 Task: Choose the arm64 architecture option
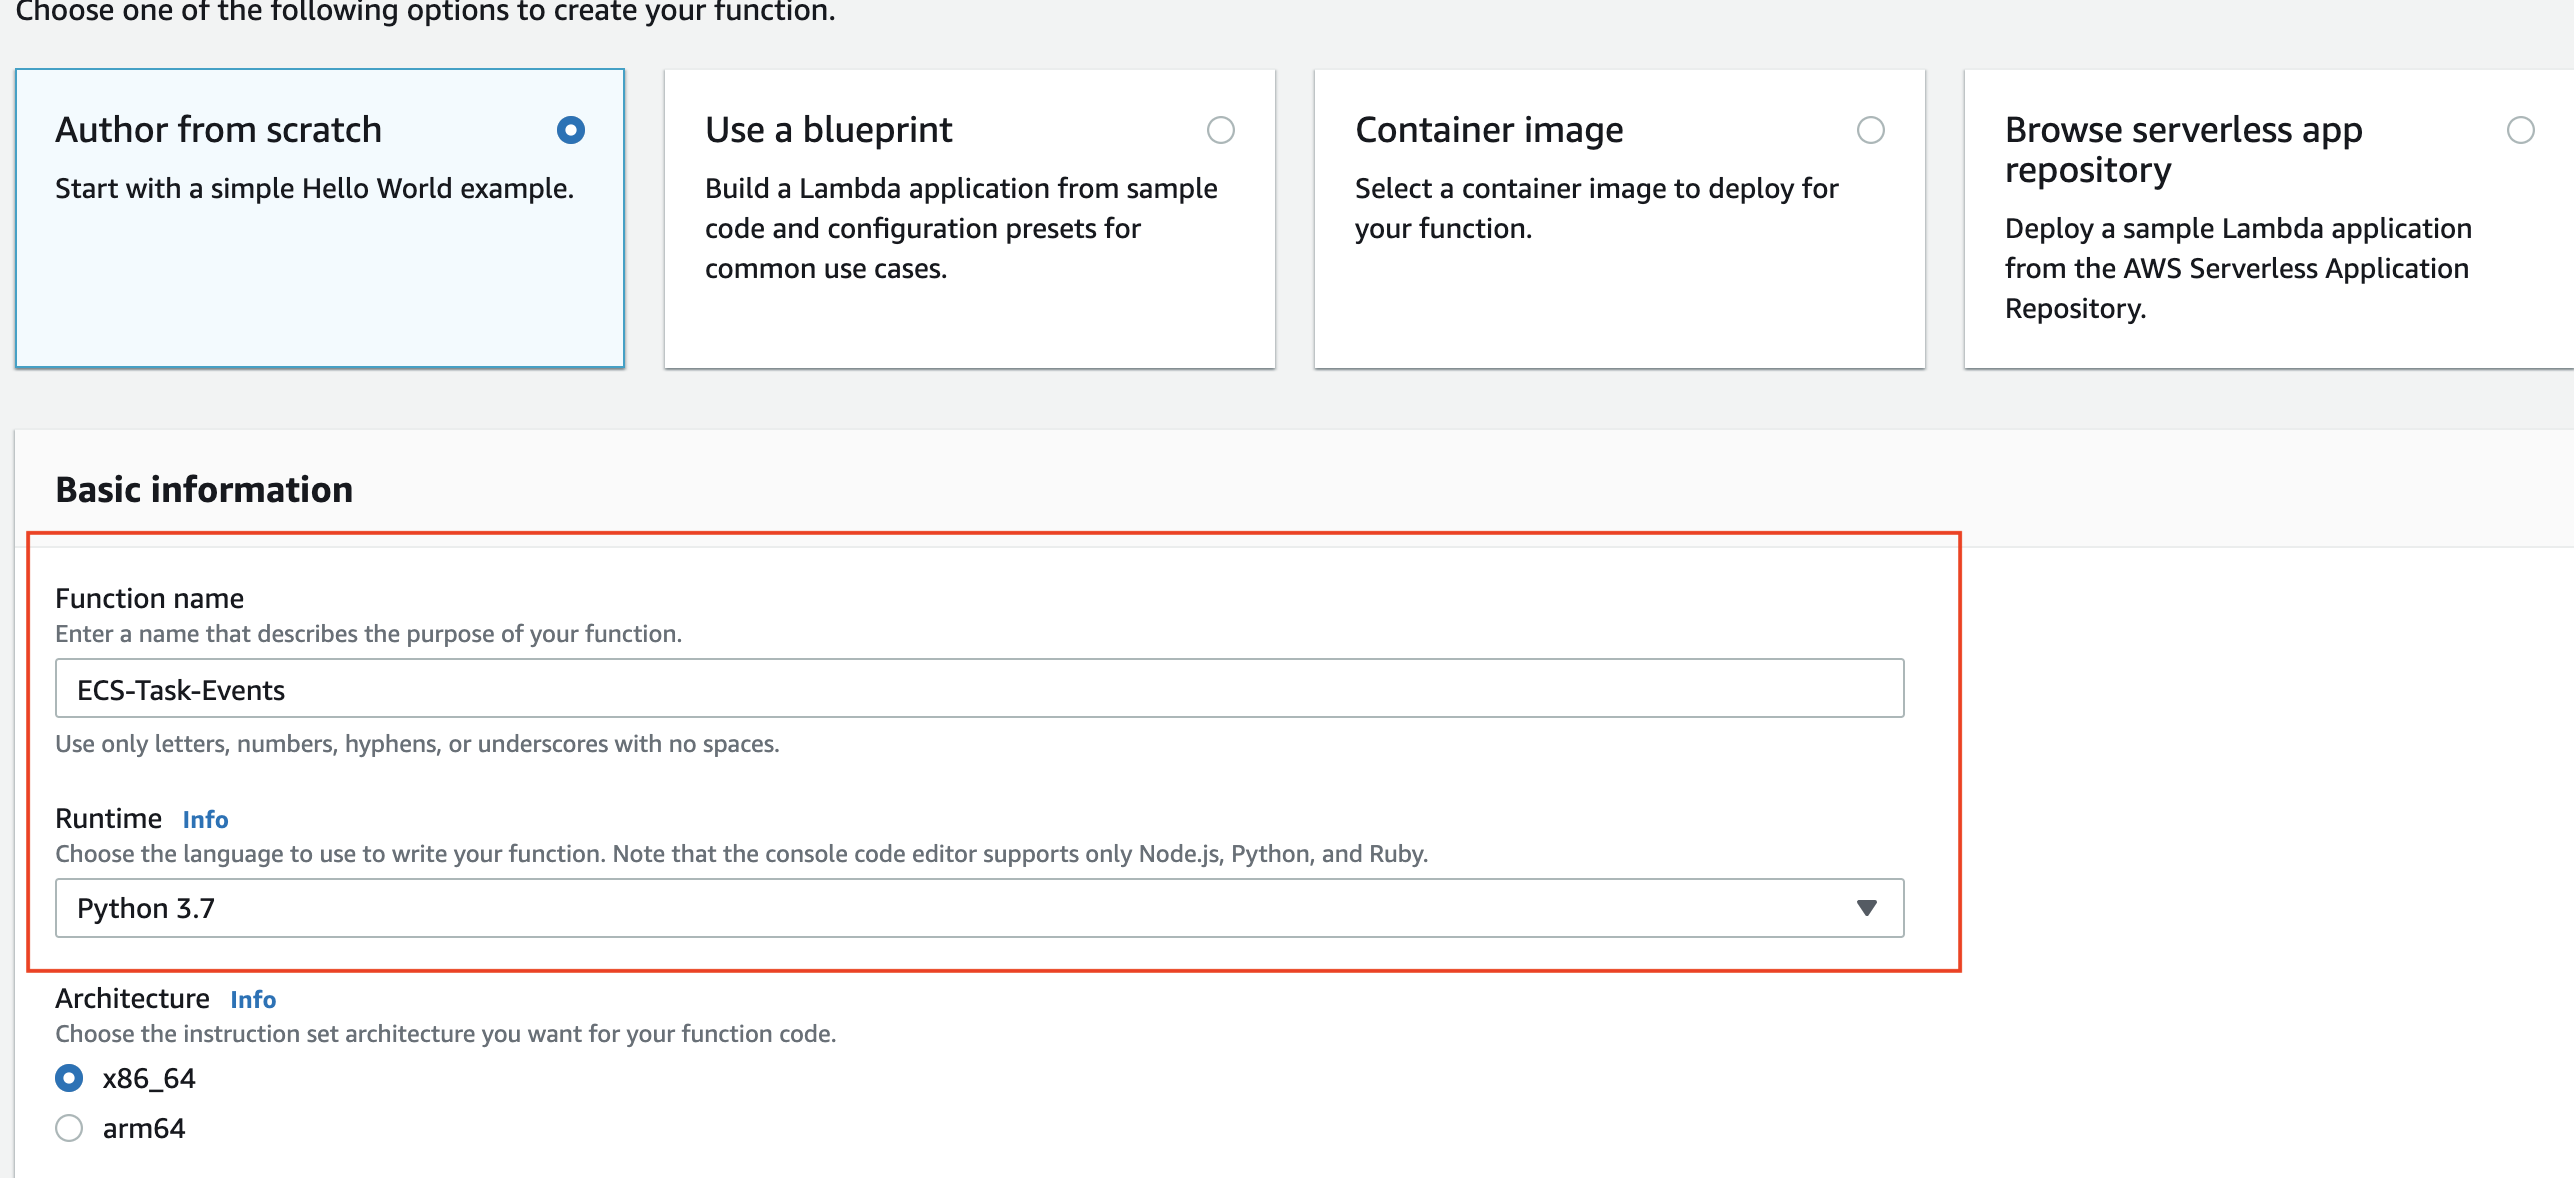pos(69,1128)
